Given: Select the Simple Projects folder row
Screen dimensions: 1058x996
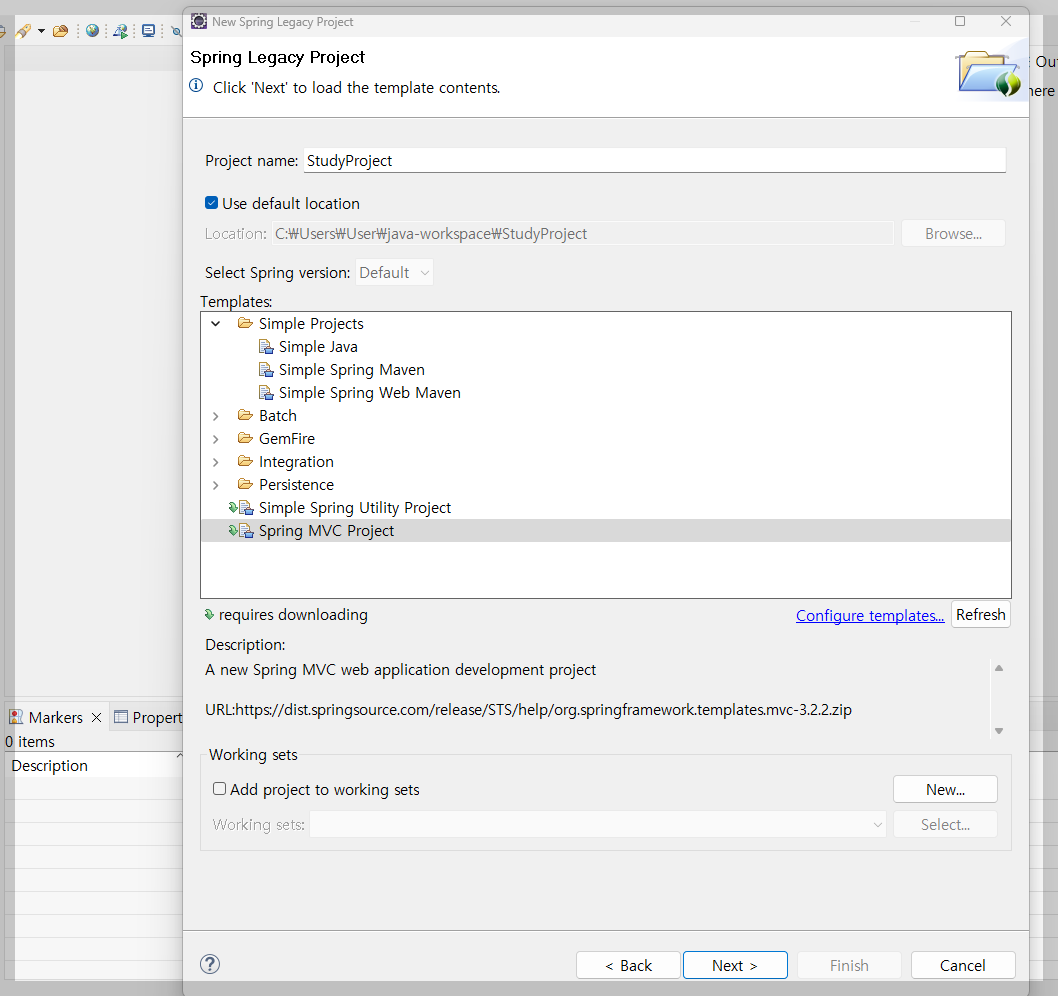Looking at the screenshot, I should [310, 324].
